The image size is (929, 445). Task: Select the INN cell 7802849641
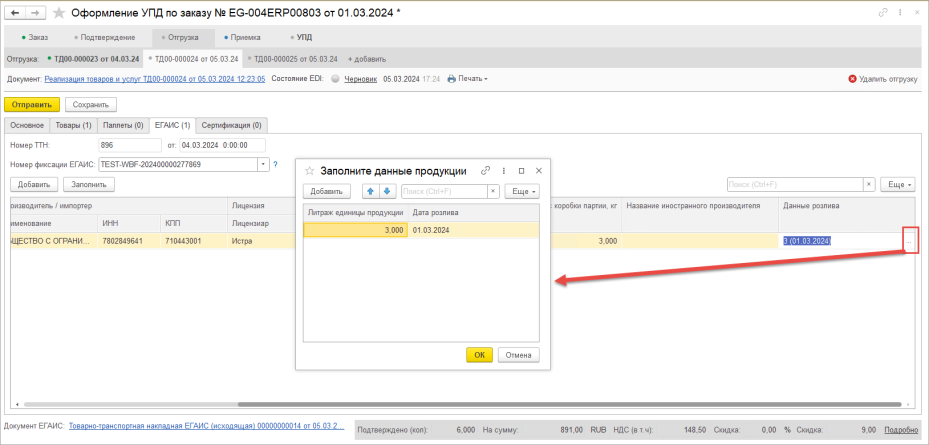click(129, 241)
